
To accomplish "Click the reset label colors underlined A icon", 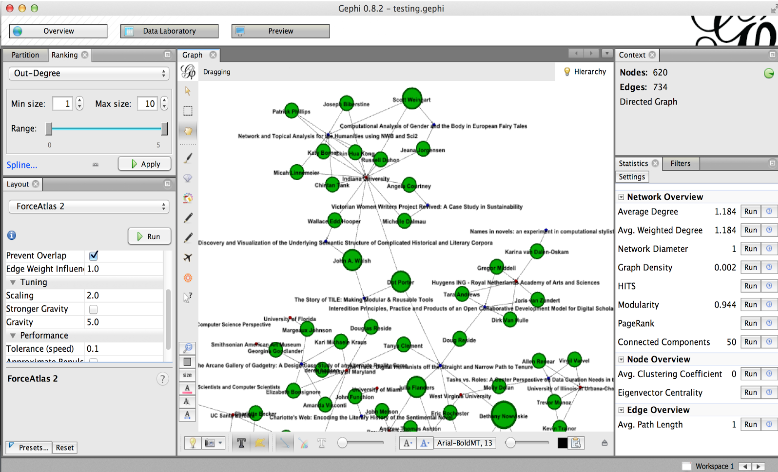I will point(187,388).
